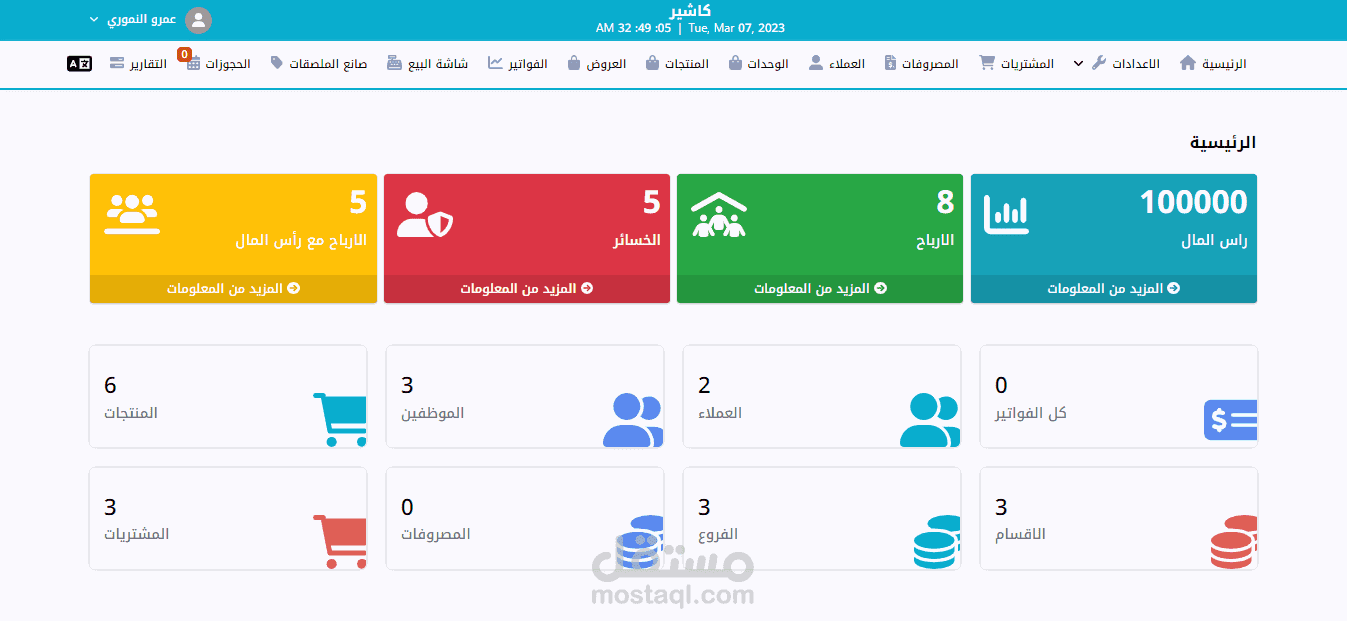Click the red coins icon in الاقسام tile
Viewport: 1347px width, 621px height.
coord(1234,541)
